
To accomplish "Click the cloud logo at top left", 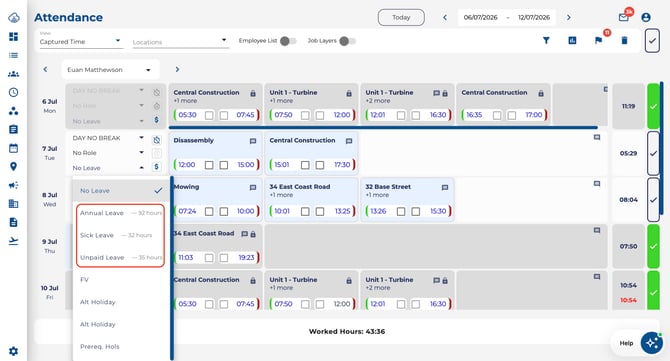I will (14, 18).
